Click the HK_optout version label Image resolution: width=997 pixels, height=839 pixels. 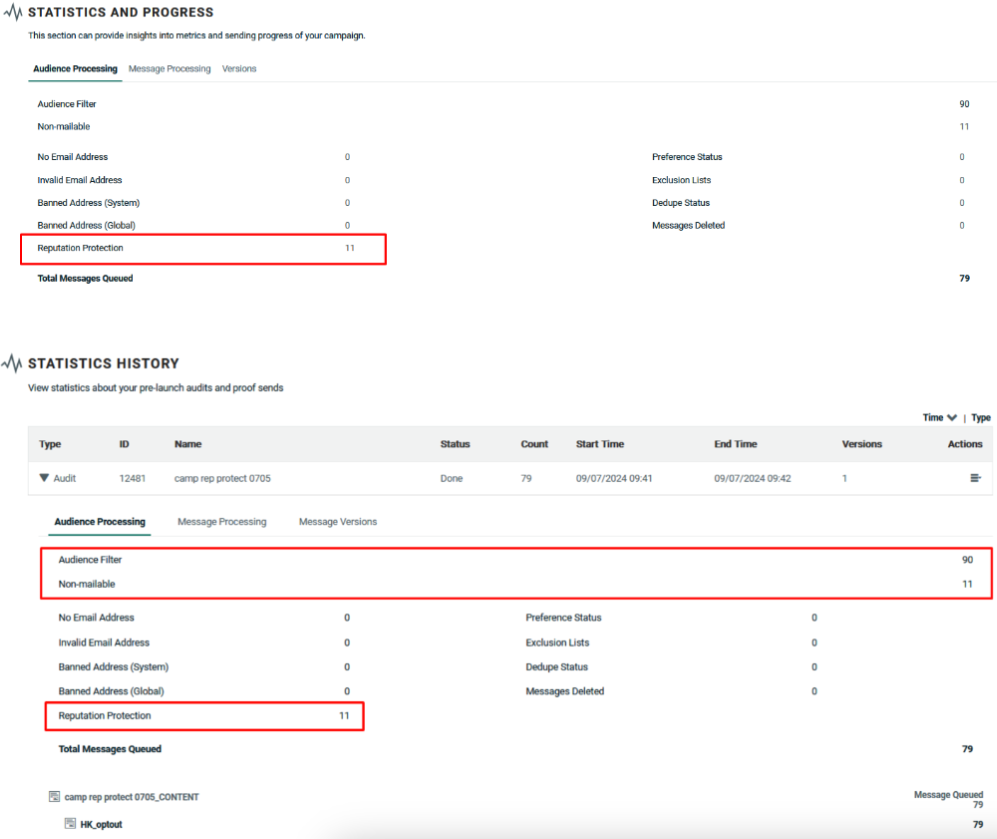tap(101, 824)
